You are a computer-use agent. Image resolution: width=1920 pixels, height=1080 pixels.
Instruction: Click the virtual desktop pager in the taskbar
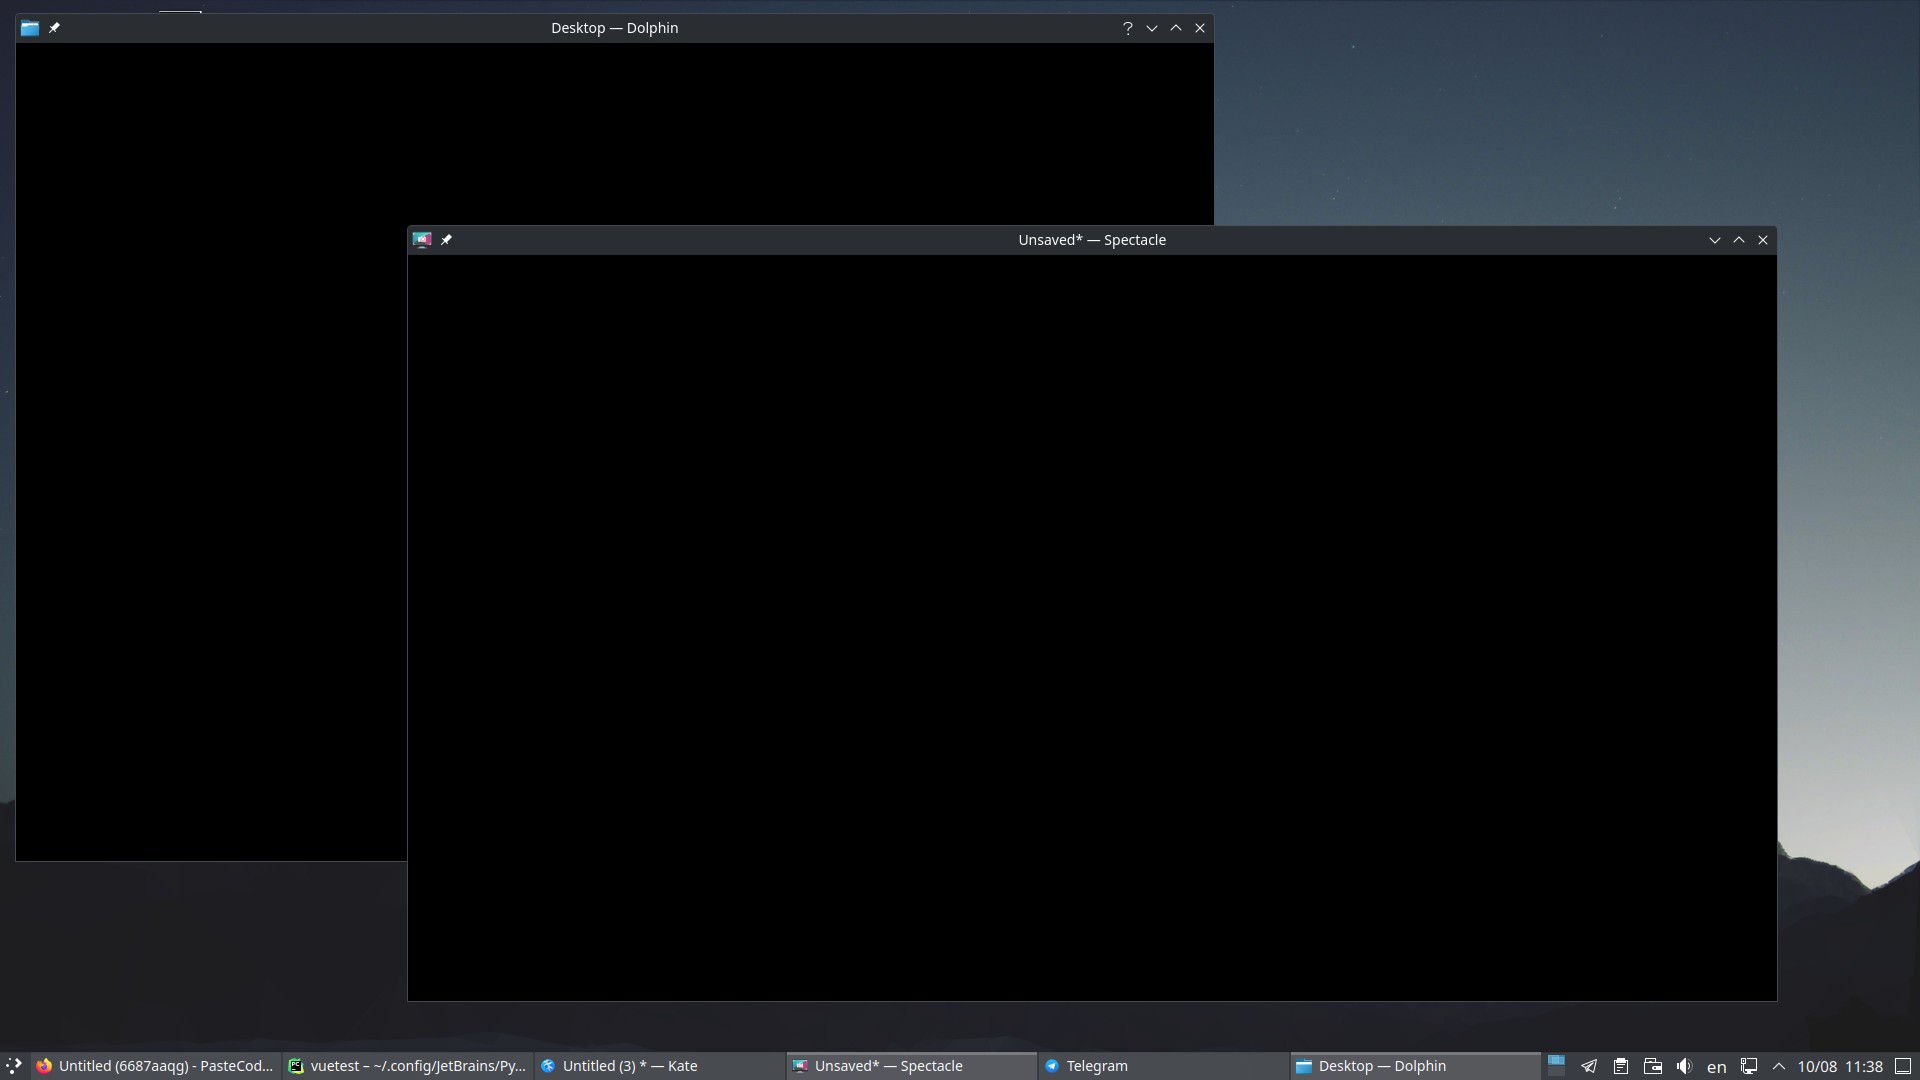coord(1556,1066)
